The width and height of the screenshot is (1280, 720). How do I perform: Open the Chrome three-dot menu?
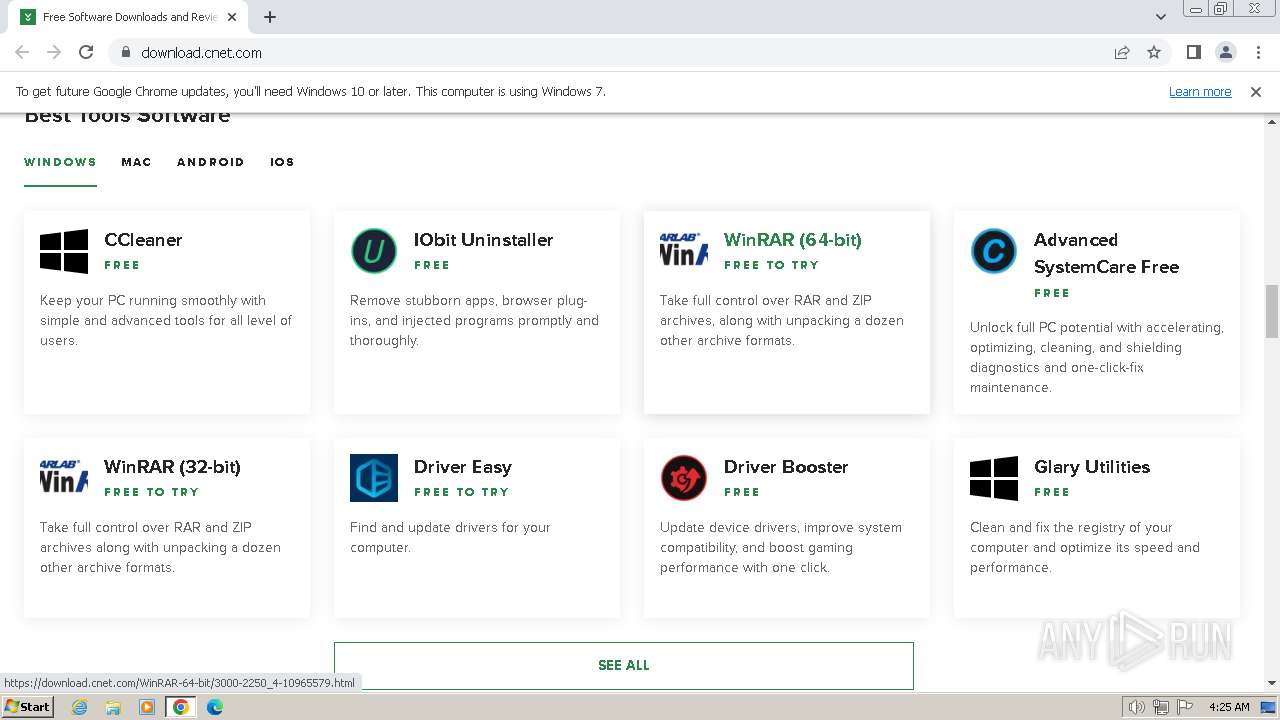tap(1257, 53)
